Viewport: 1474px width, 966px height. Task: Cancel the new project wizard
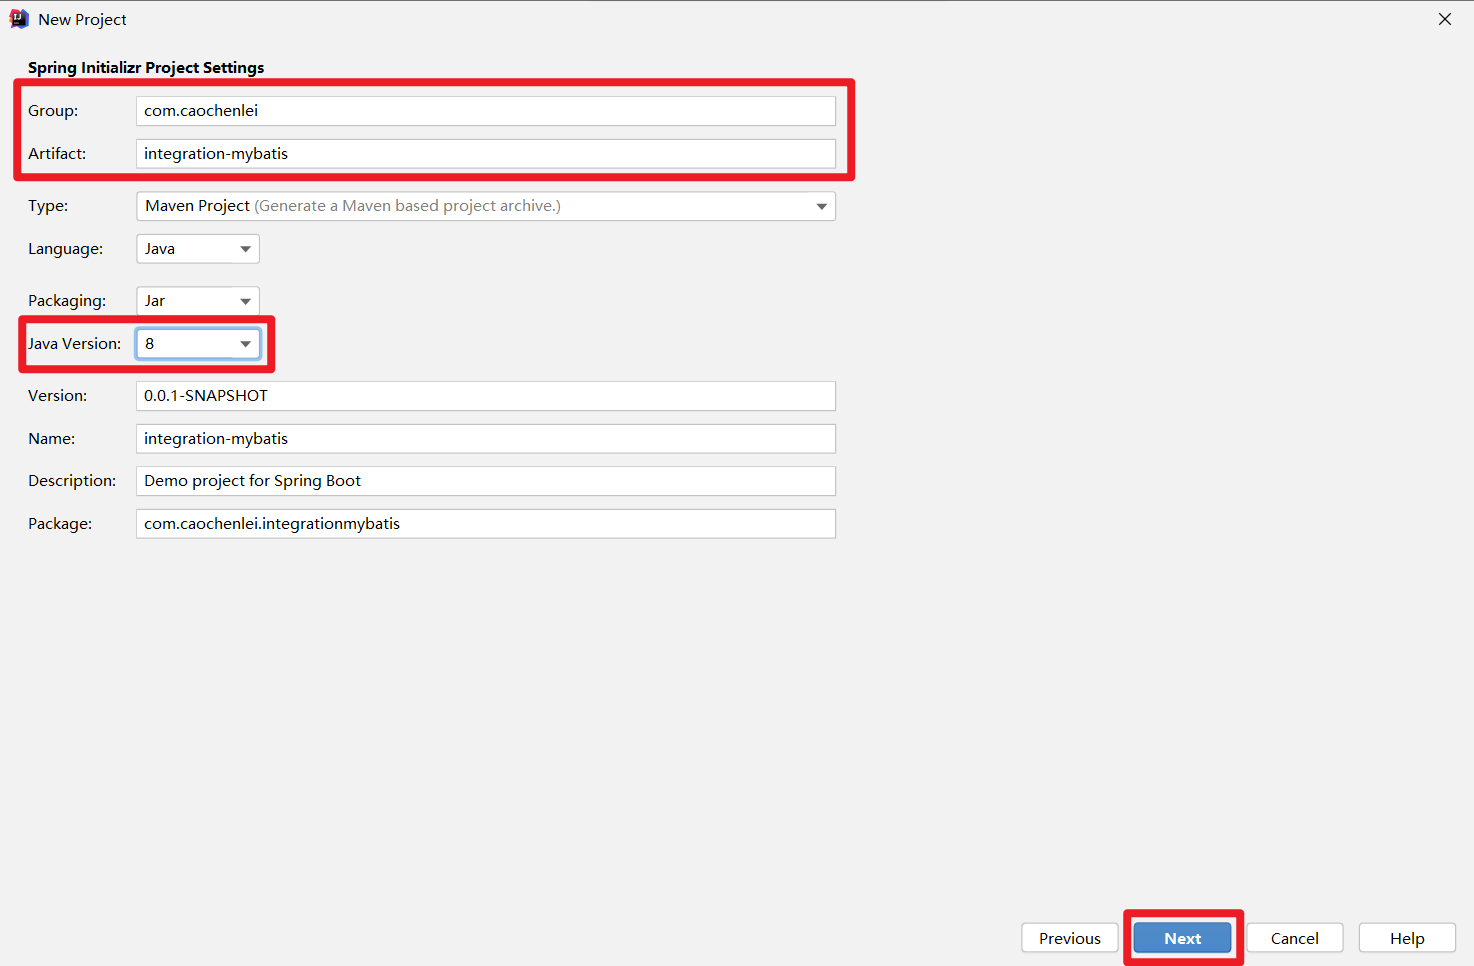coord(1294,938)
